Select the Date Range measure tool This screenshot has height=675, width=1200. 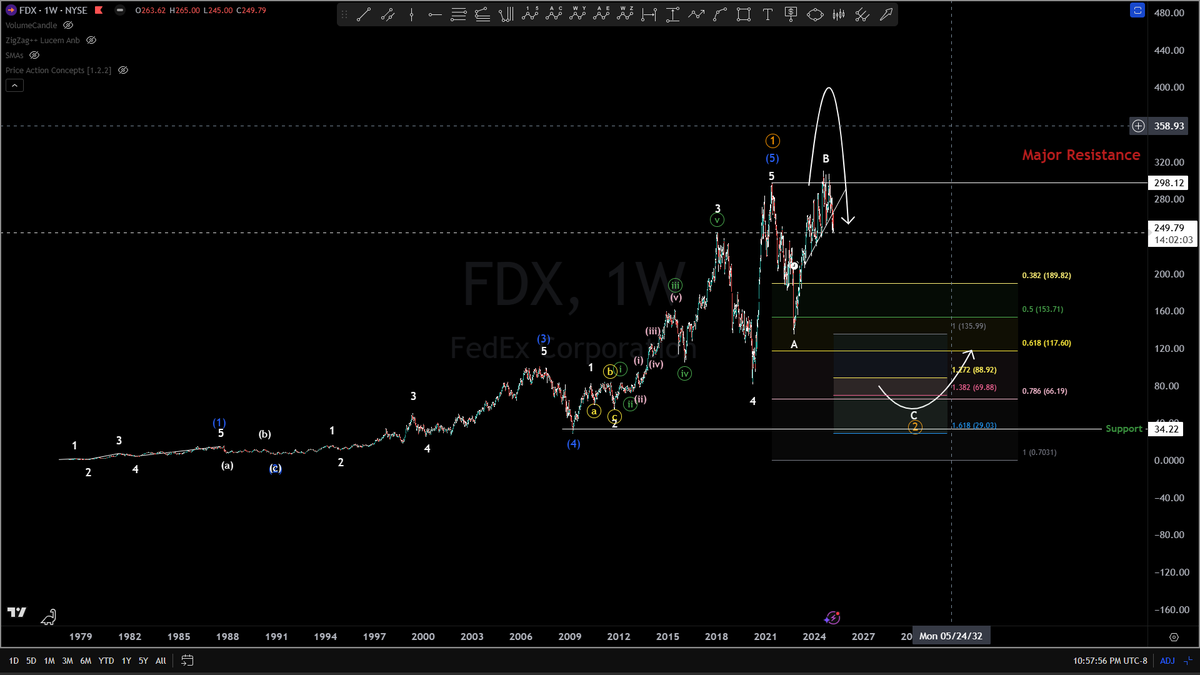coord(649,14)
